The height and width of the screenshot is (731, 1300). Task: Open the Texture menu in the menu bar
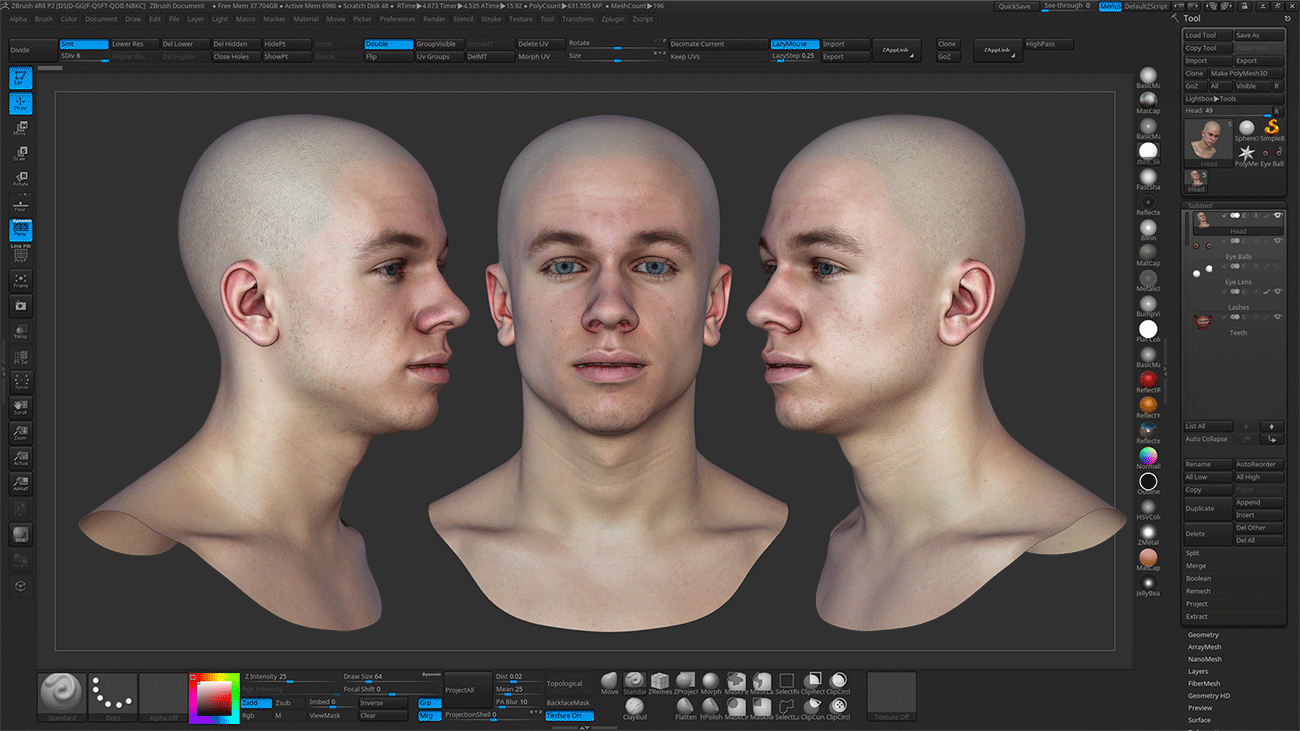coord(521,18)
